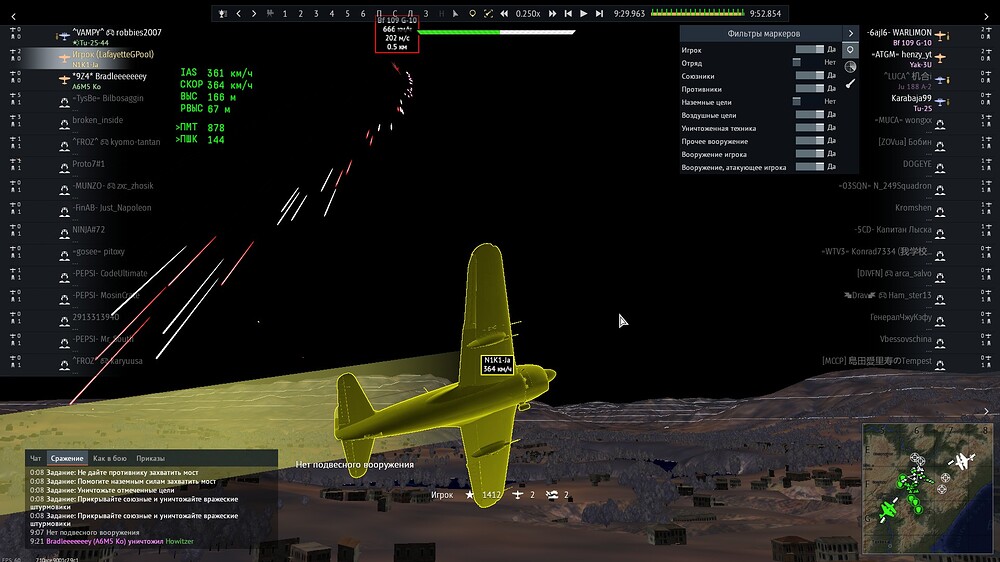The height and width of the screenshot is (562, 1000).
Task: Click the С camera mode button
Action: 395,13
